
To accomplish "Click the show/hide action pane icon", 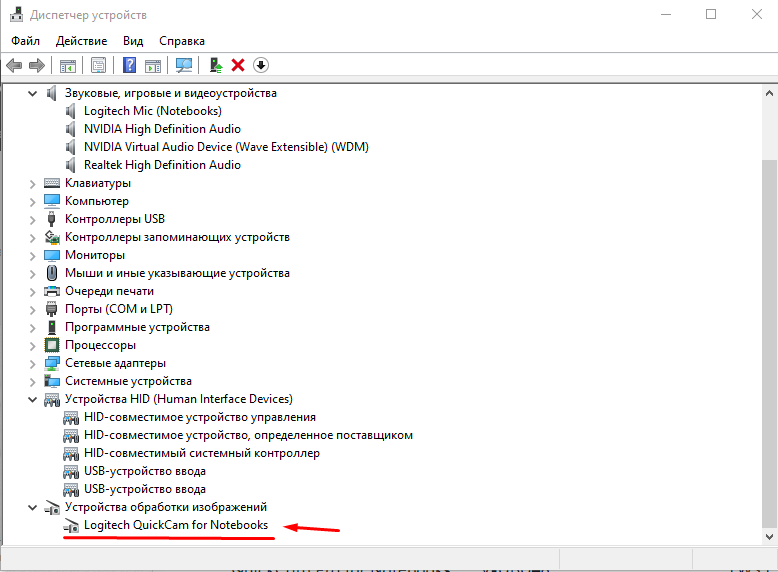I will 153,65.
